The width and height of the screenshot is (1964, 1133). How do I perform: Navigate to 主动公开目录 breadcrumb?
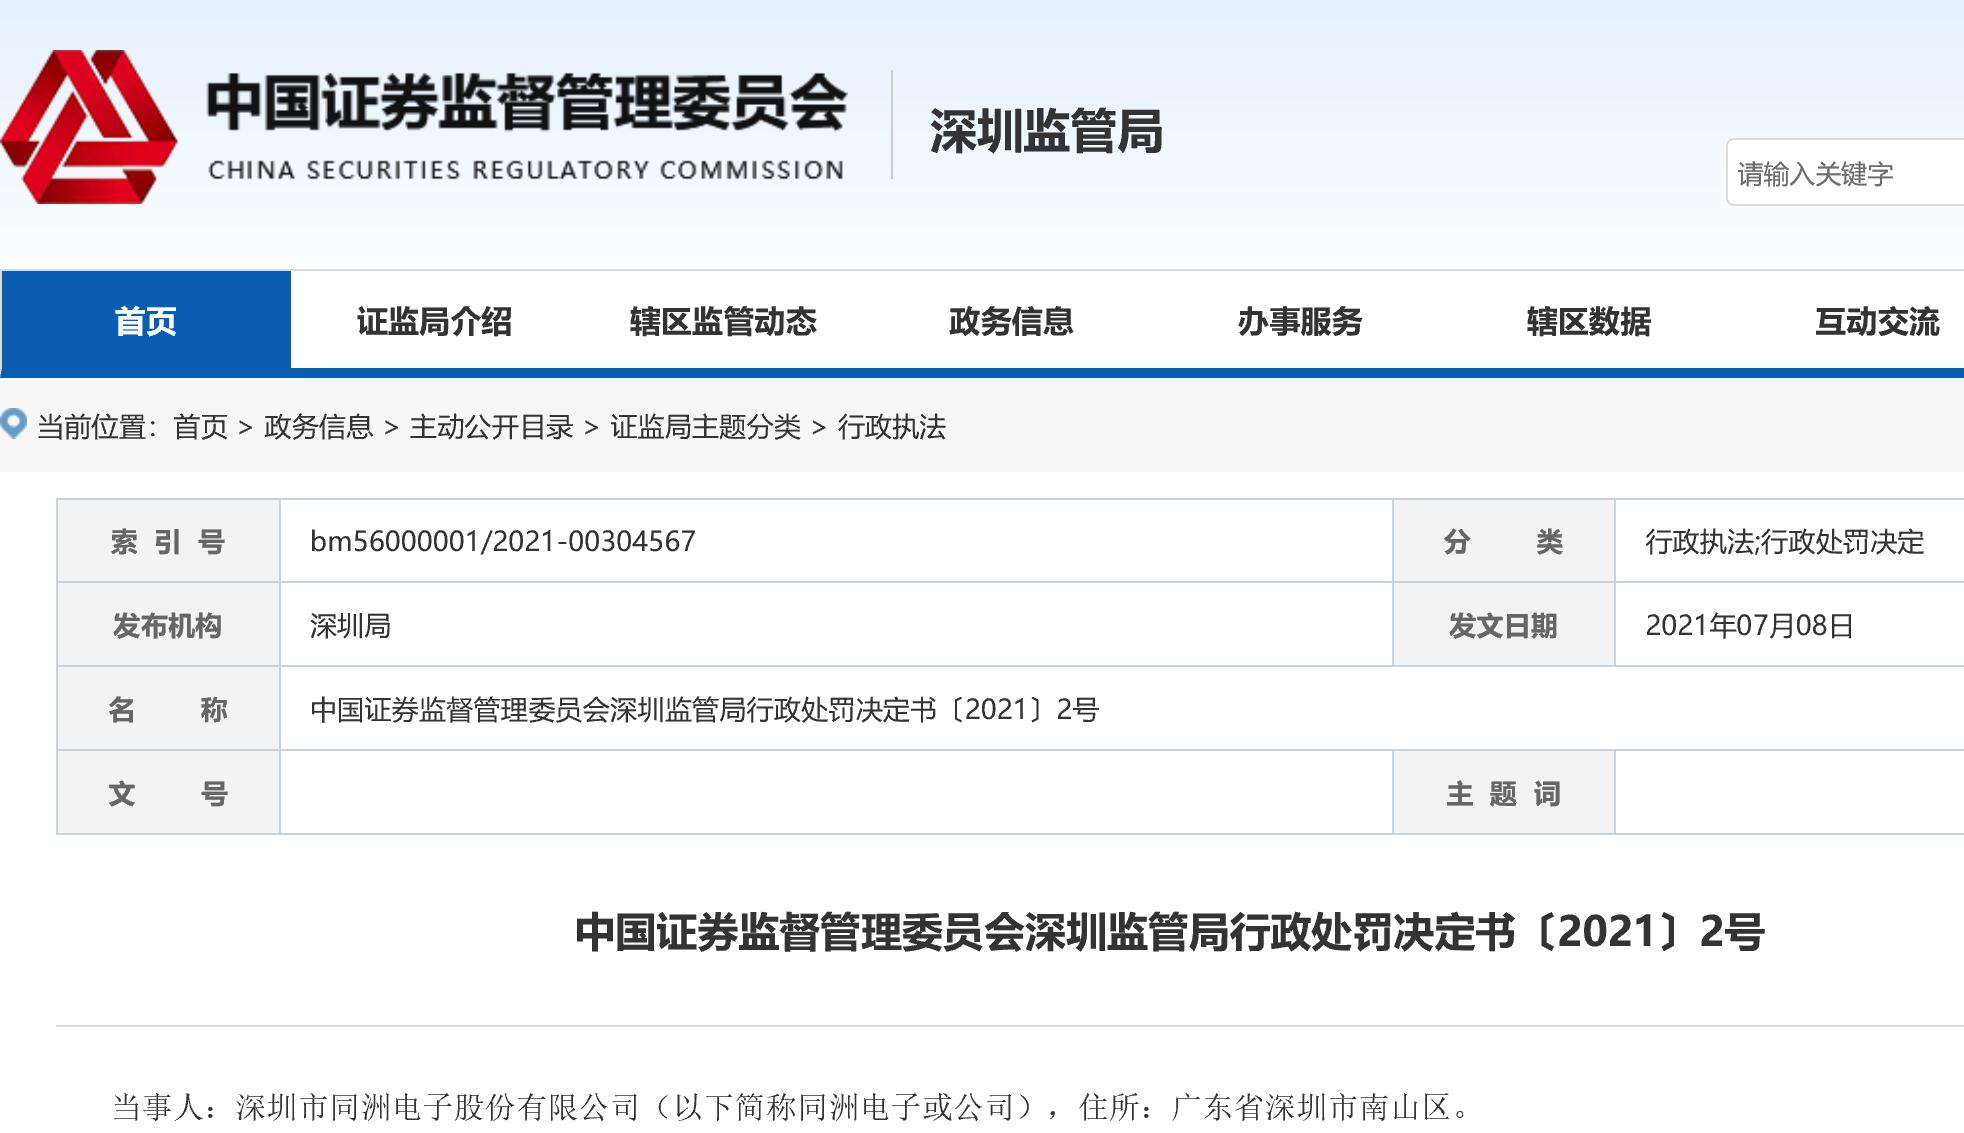[x=491, y=427]
